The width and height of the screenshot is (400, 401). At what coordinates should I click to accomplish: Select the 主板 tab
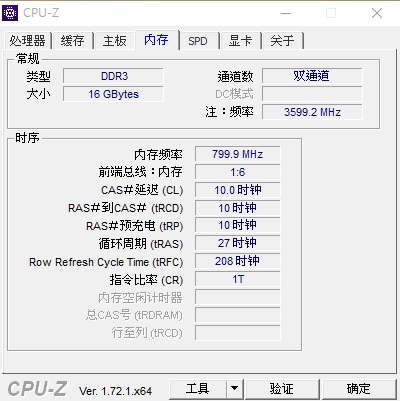115,41
